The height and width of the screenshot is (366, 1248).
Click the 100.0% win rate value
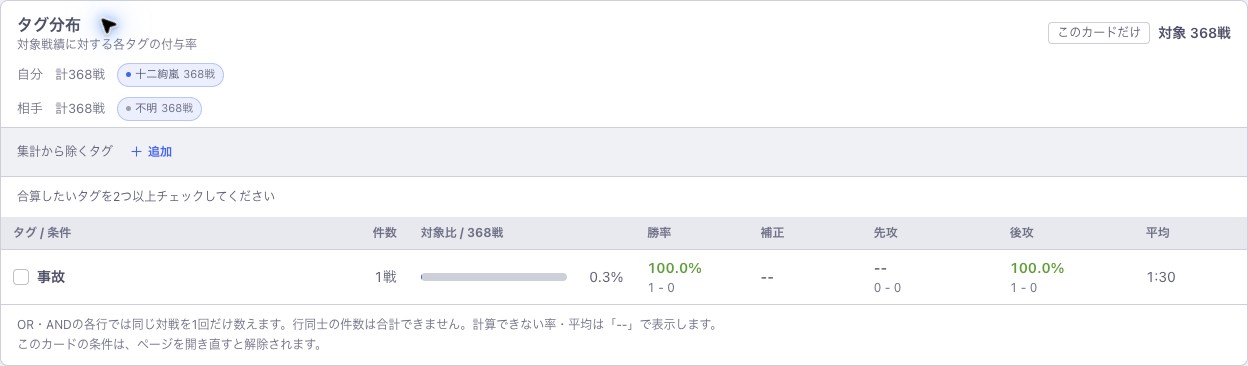point(675,268)
